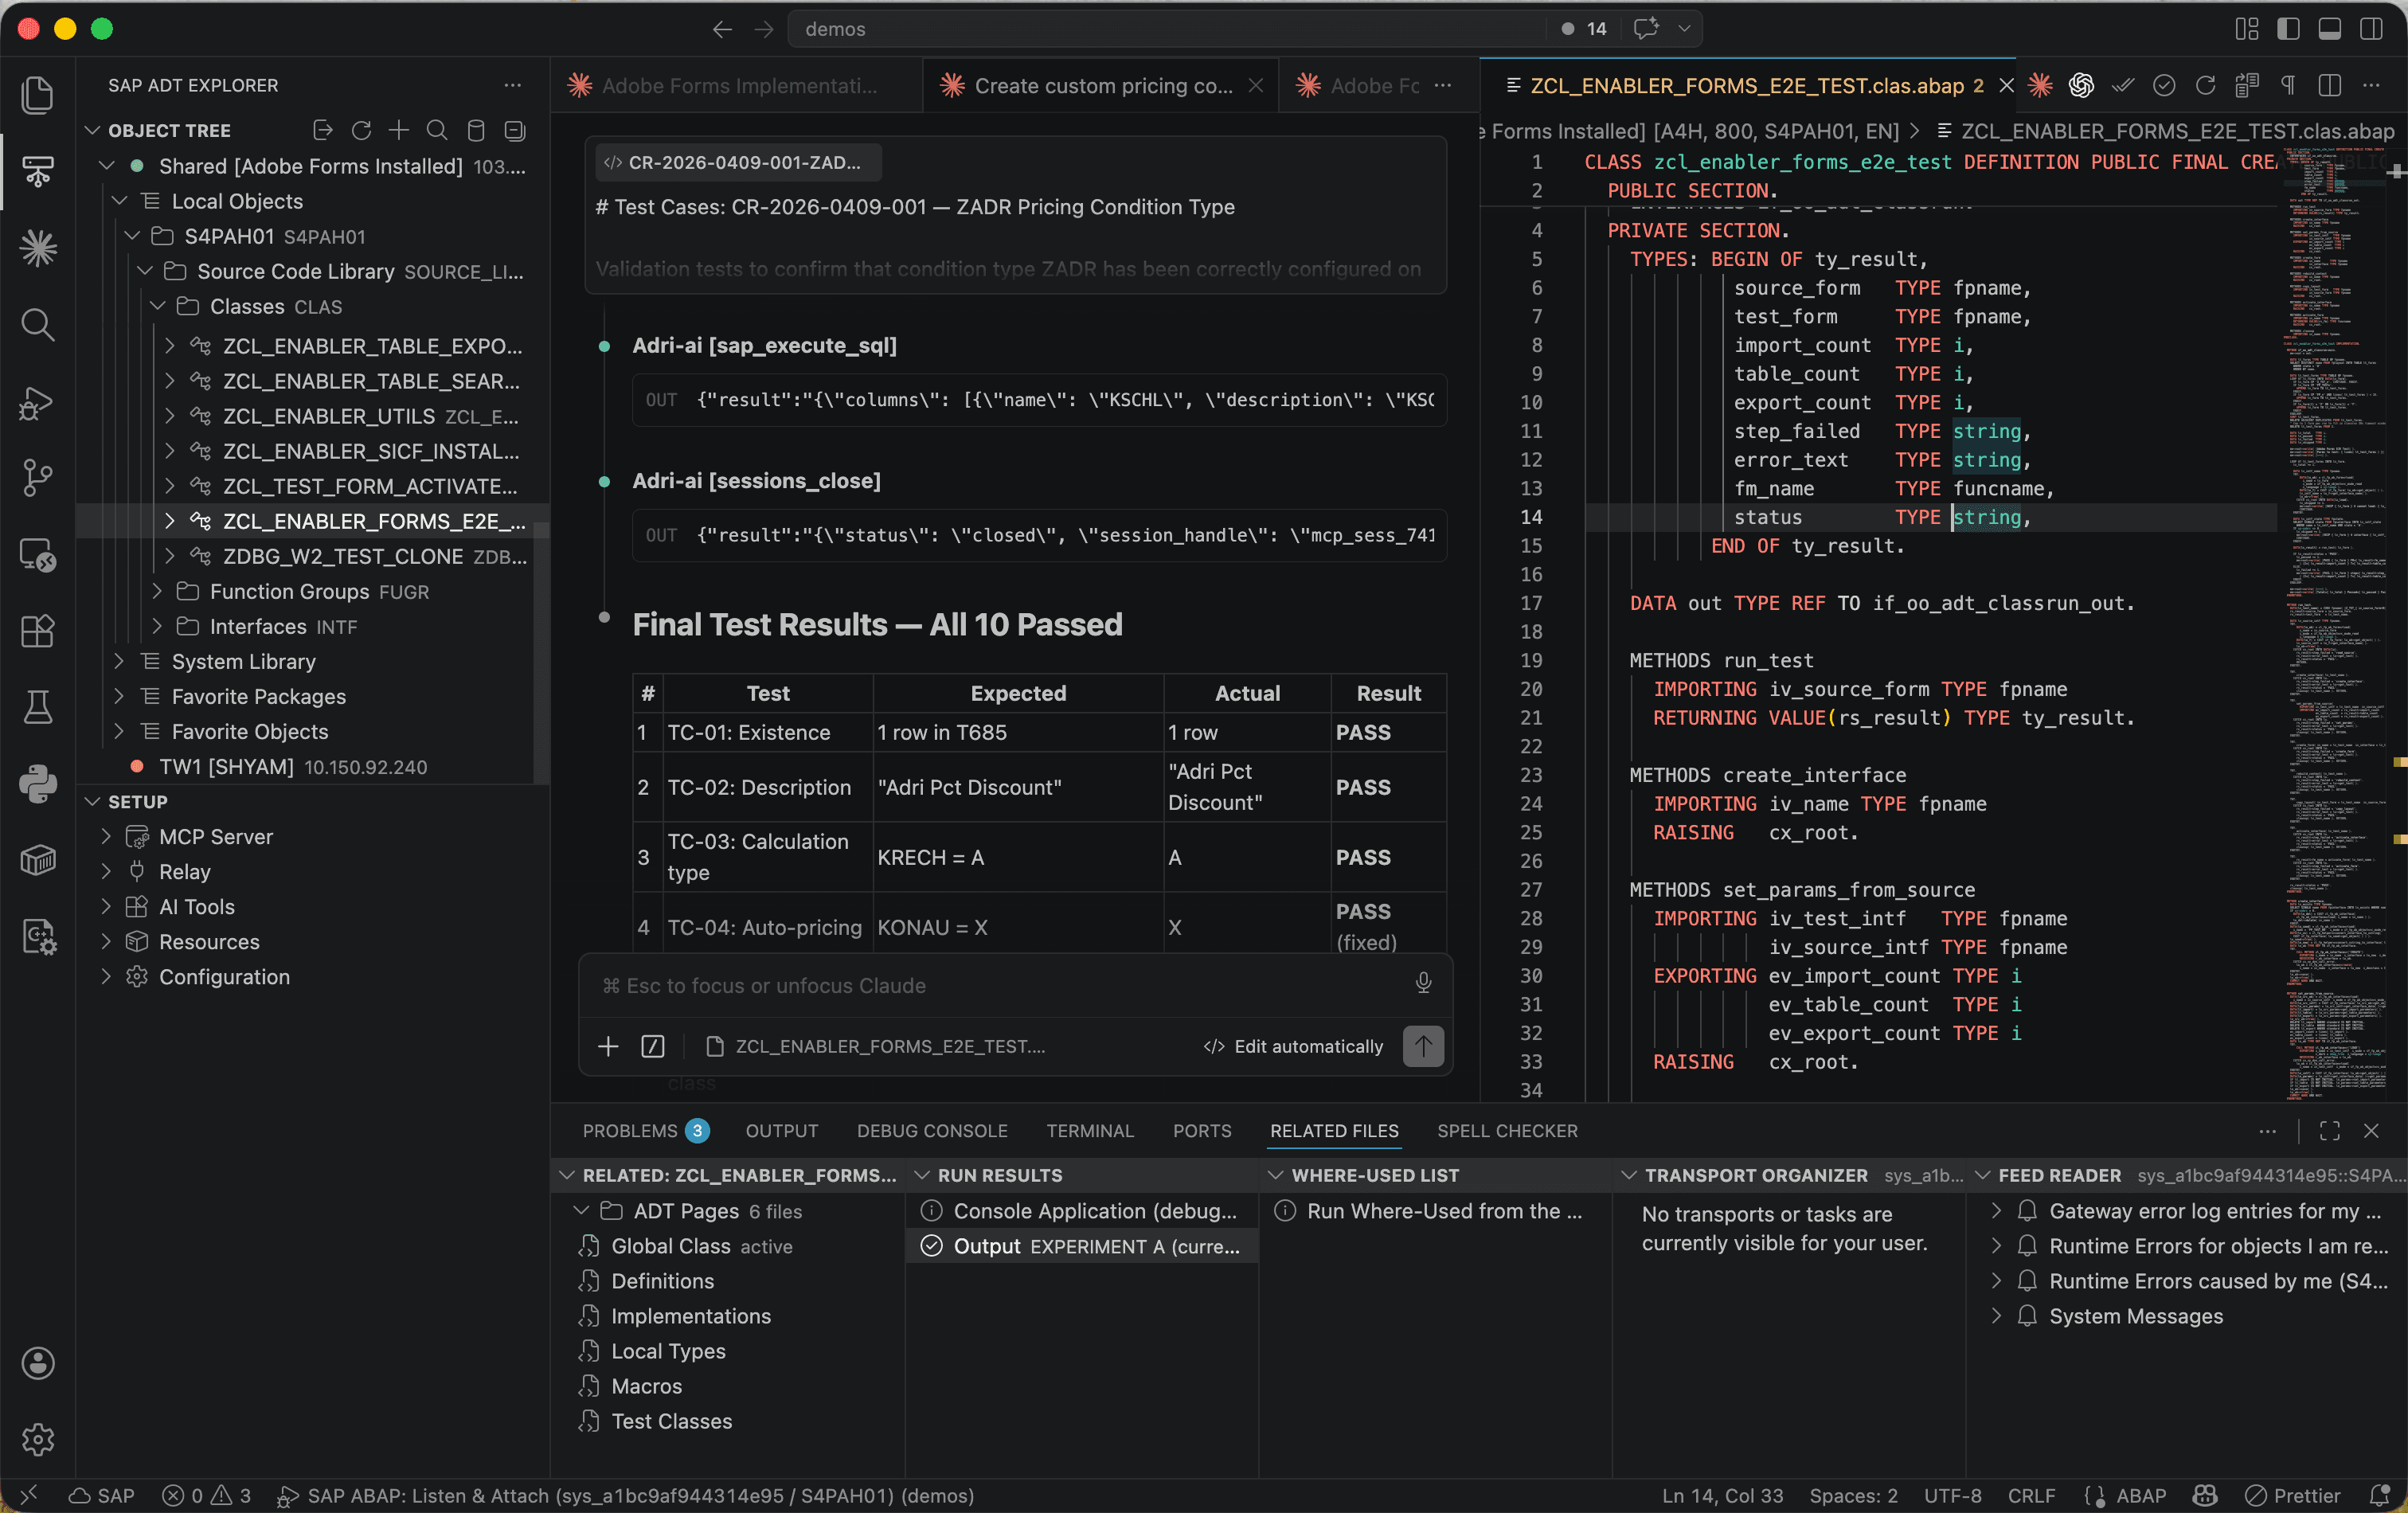The width and height of the screenshot is (2408, 1513).
Task: Open the Extensions view
Action: (37, 630)
